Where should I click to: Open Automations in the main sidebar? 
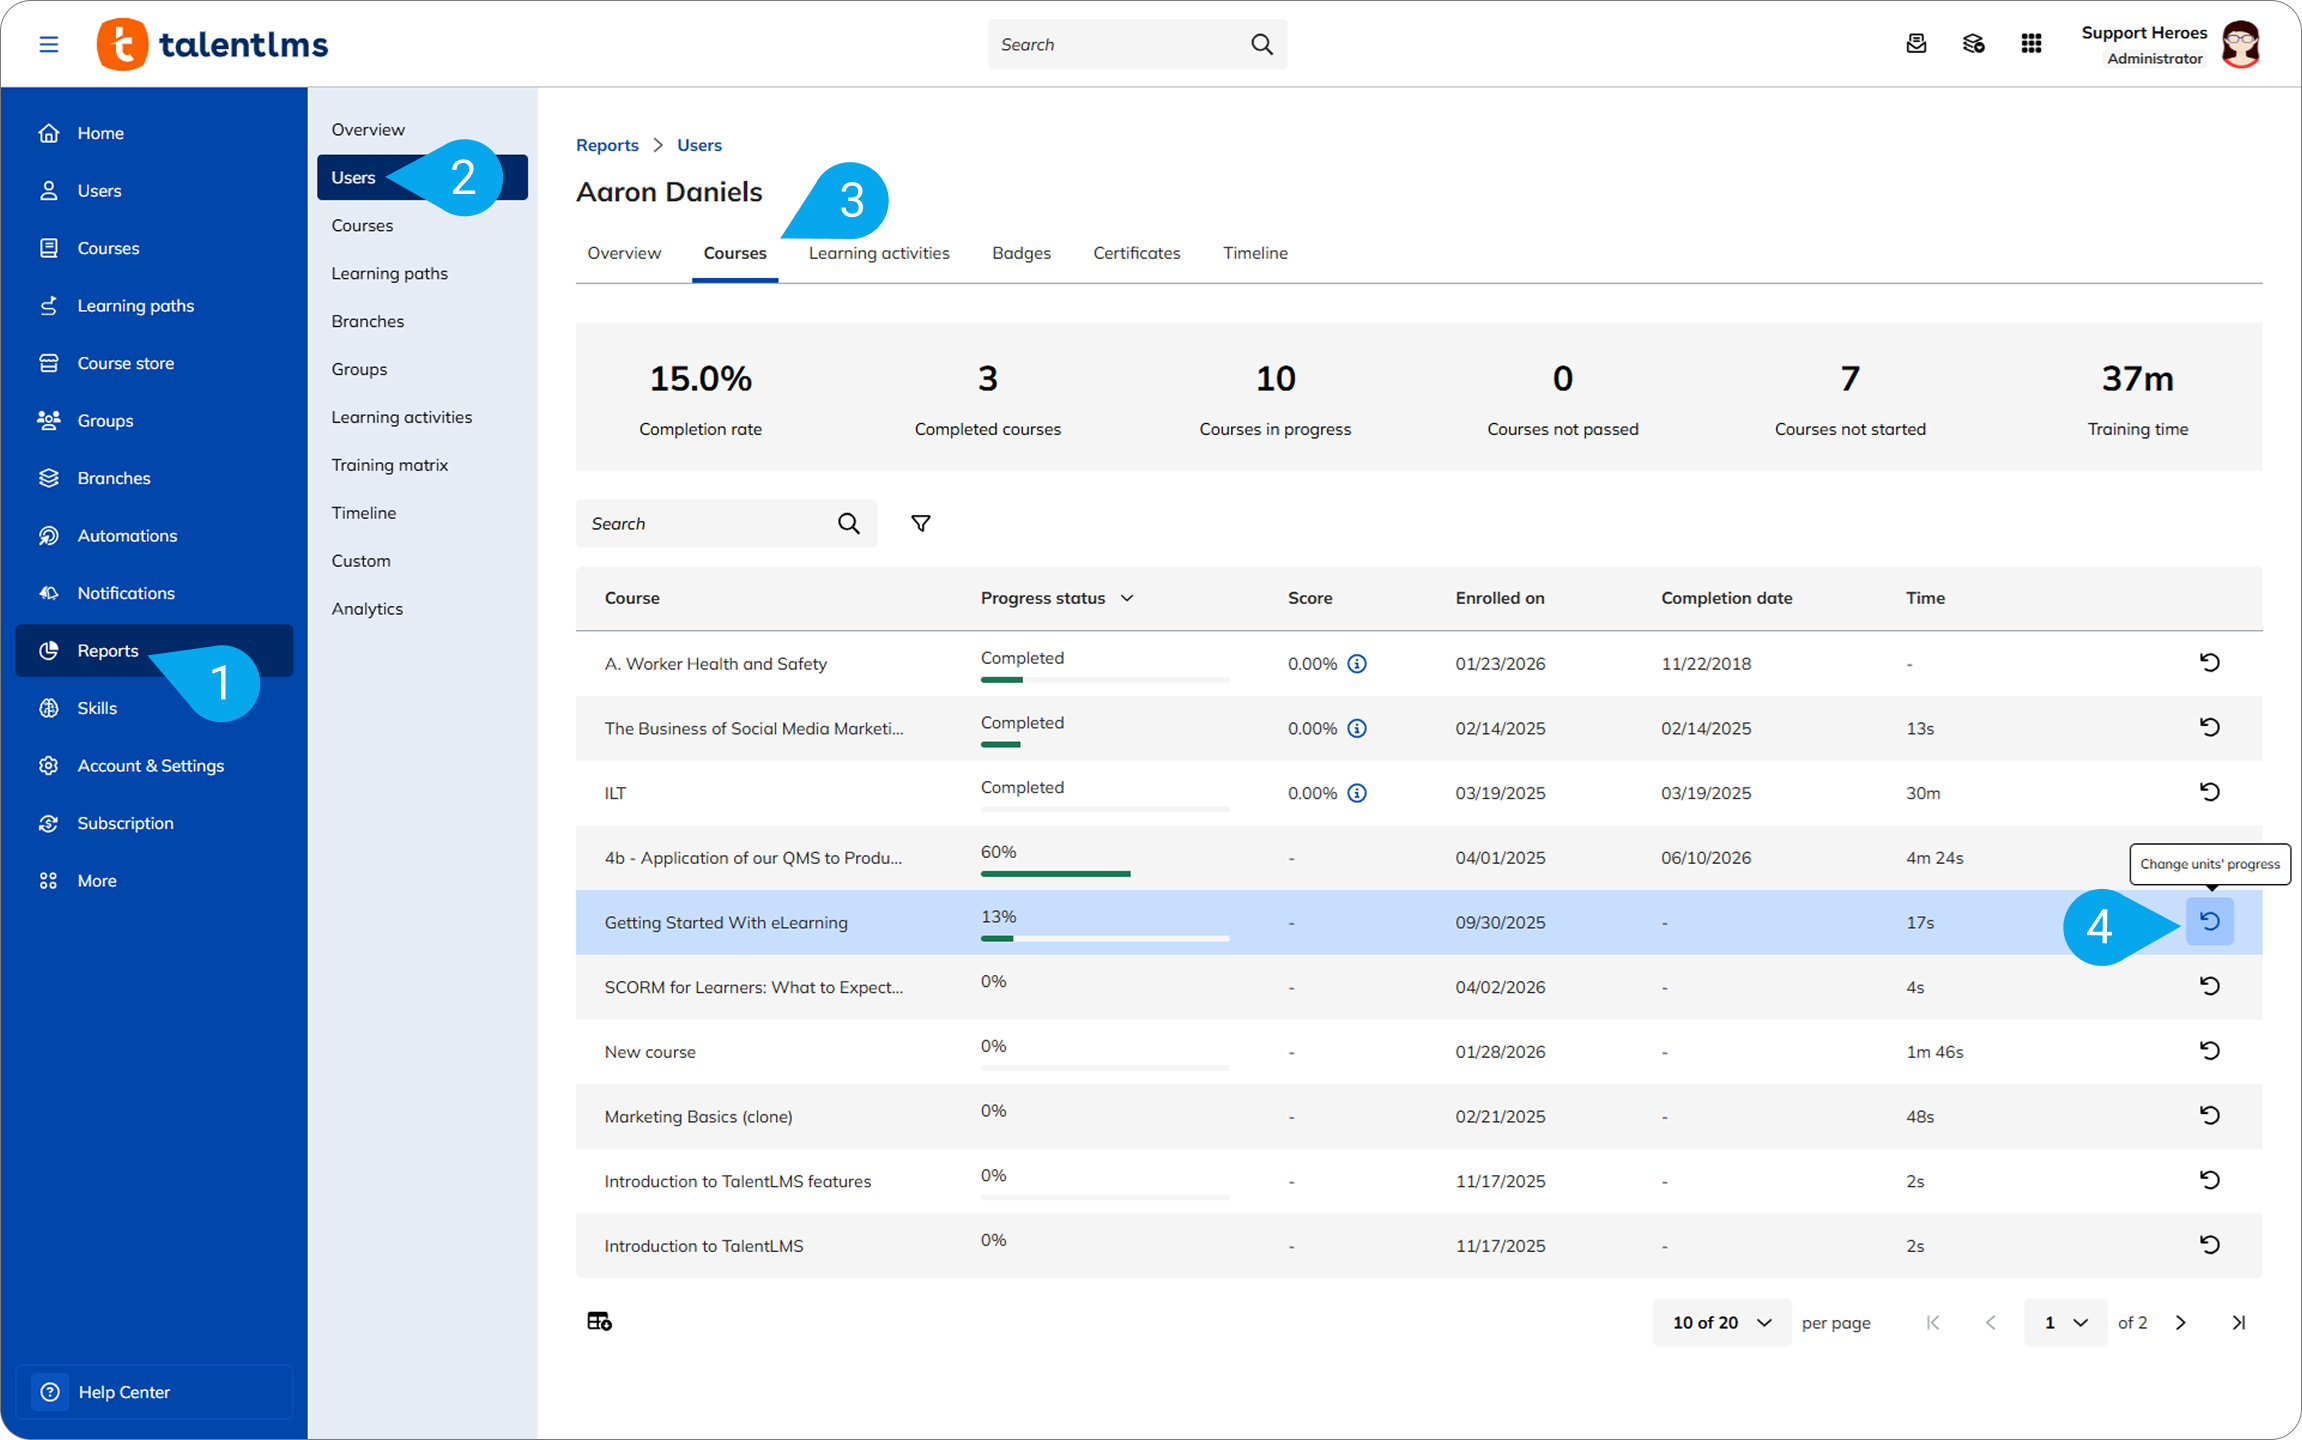pos(154,536)
